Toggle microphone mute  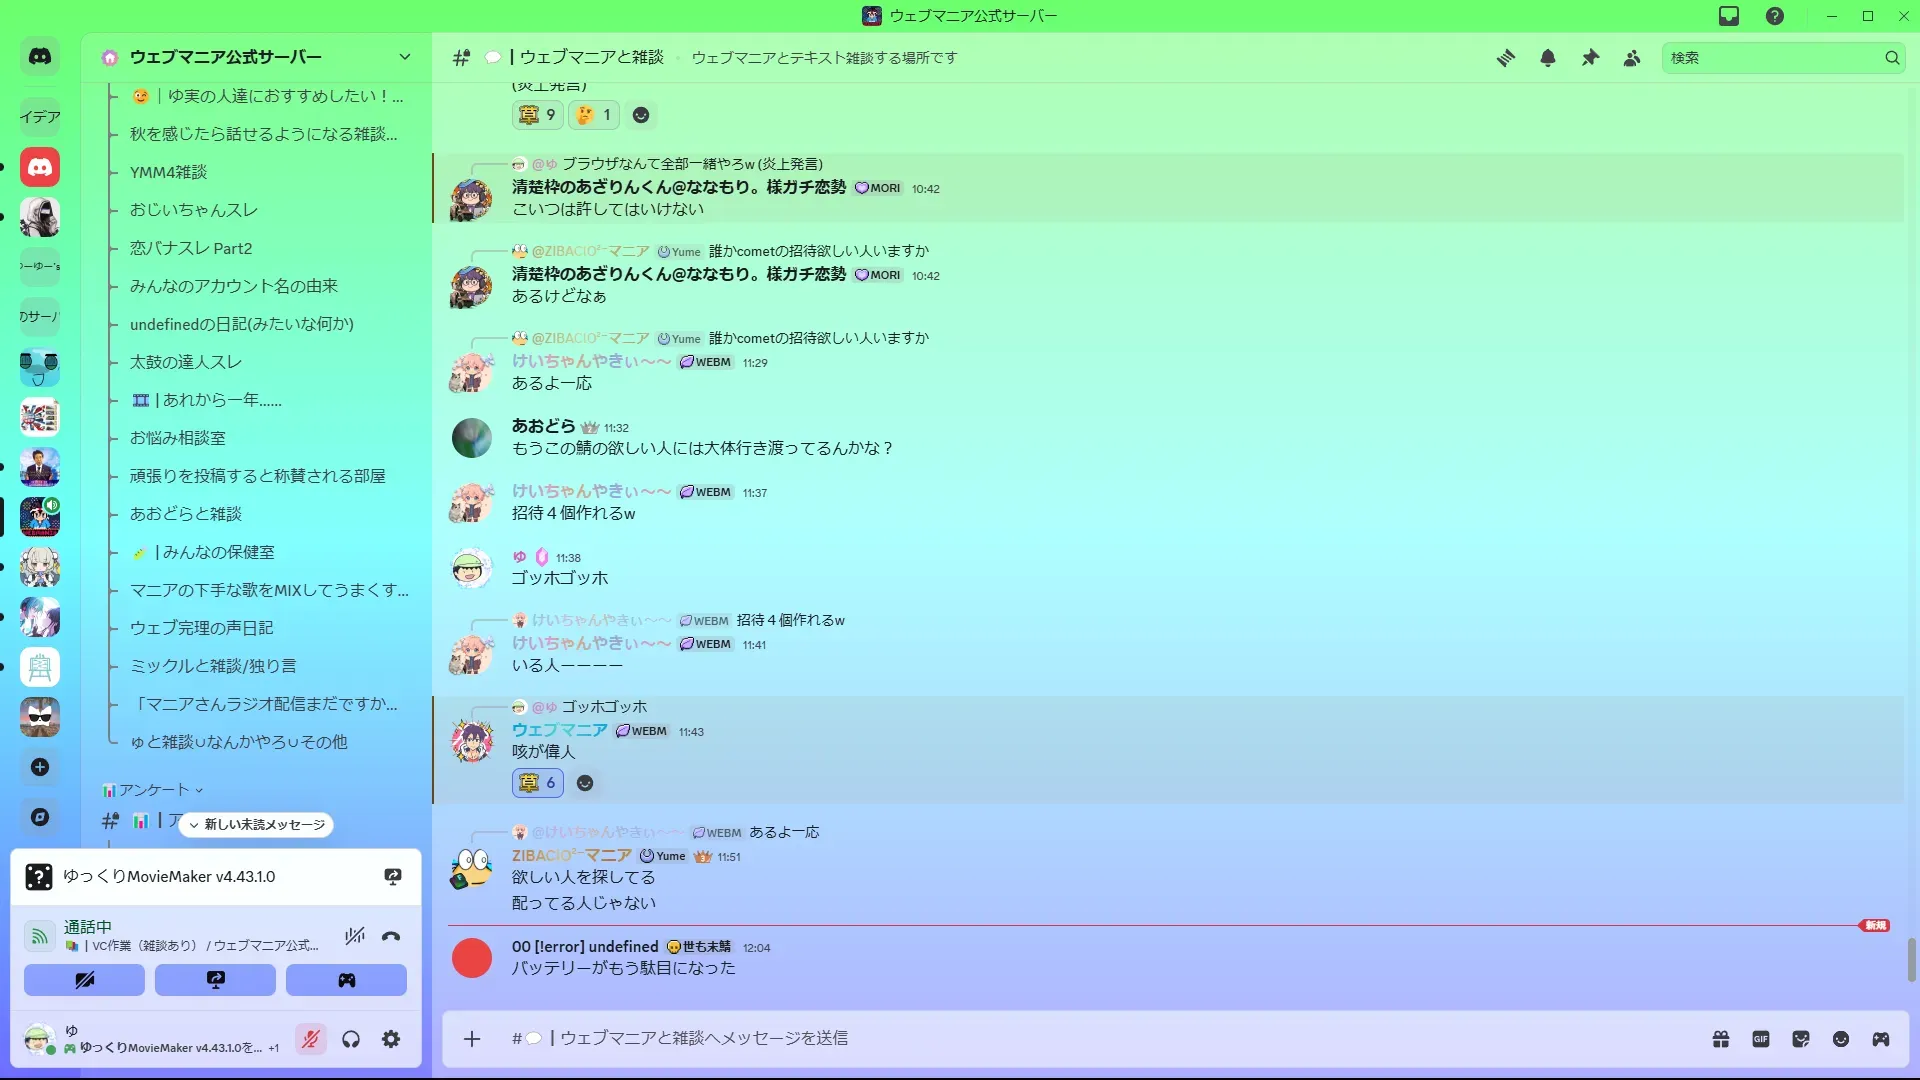[x=311, y=1039]
